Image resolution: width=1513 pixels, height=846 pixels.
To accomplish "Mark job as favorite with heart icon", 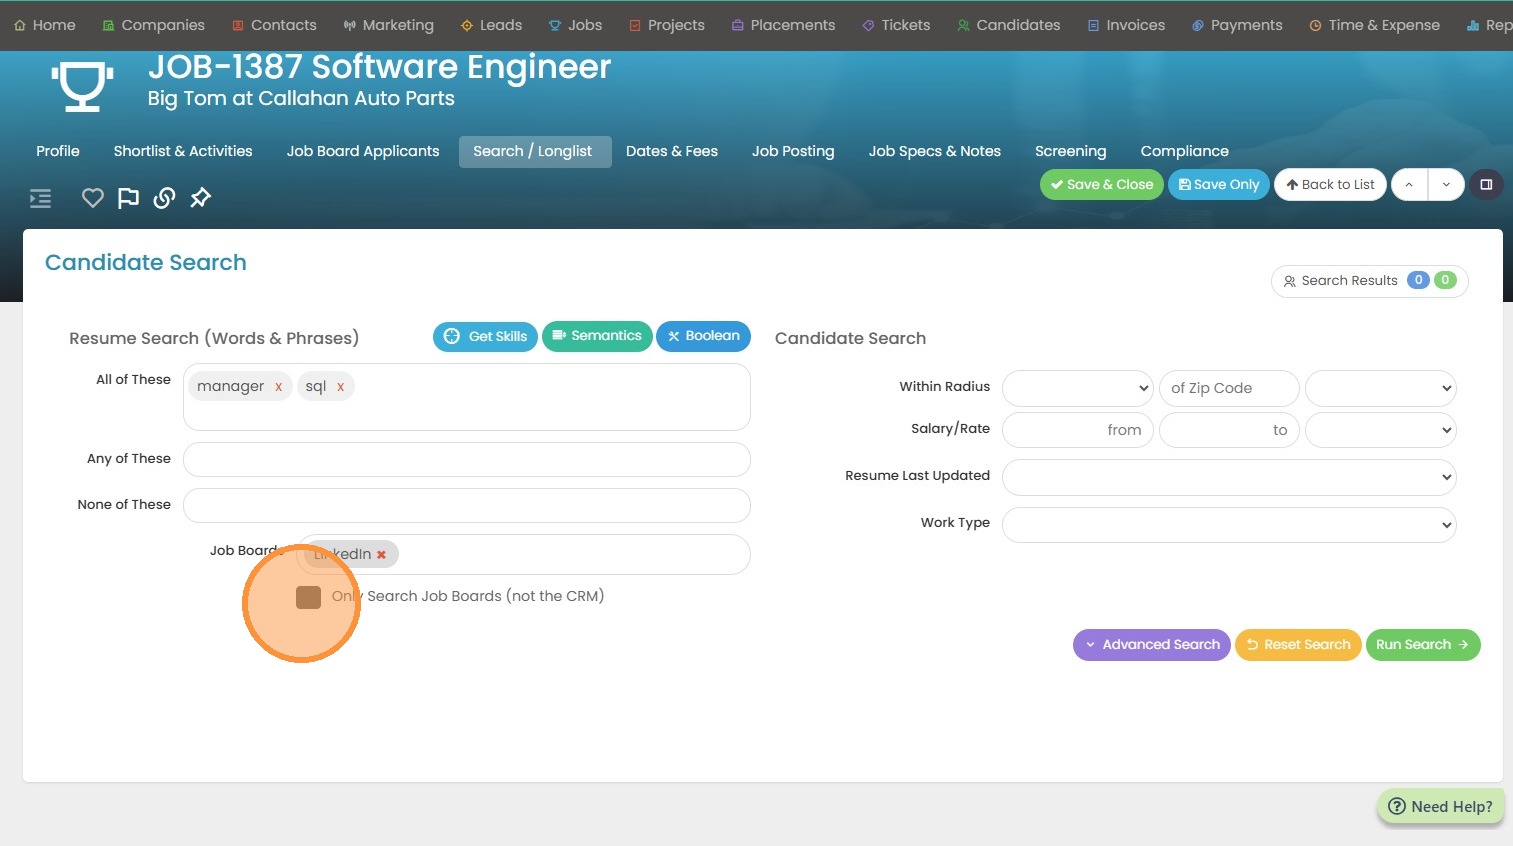I will pos(93,198).
